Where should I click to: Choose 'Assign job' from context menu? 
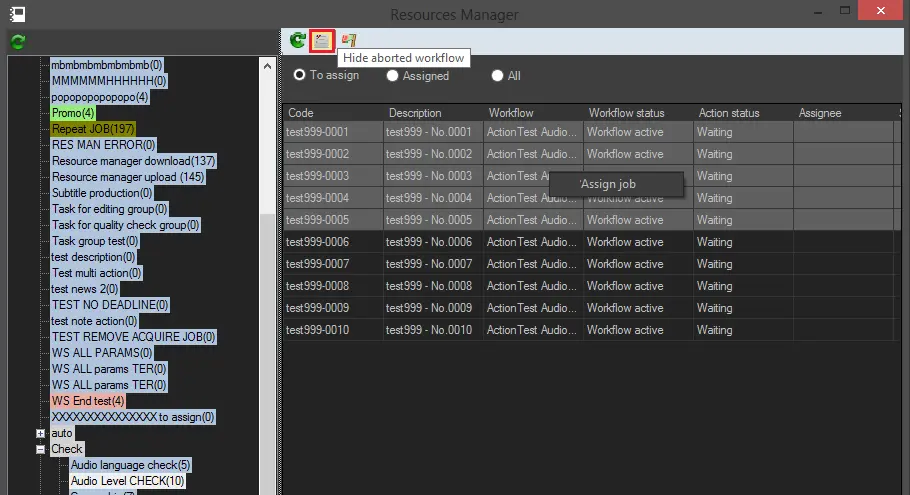[608, 184]
